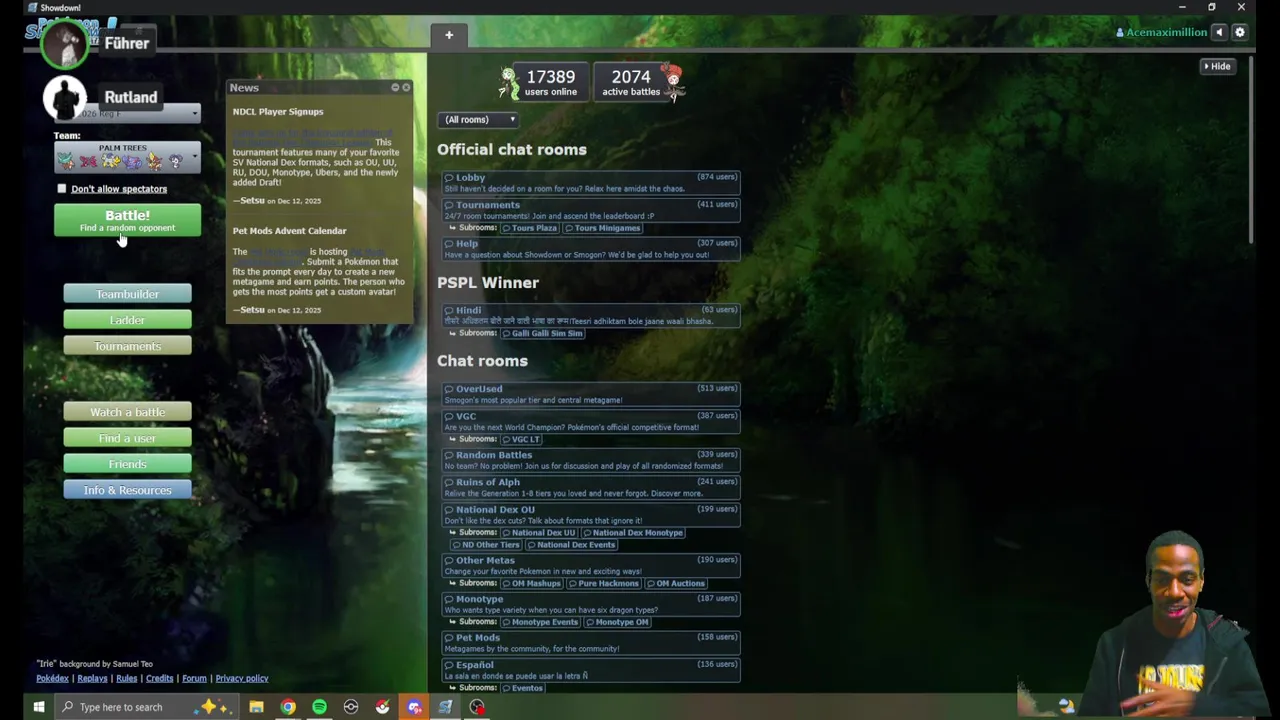This screenshot has height=720, width=1280.
Task: Click the plus tab to join rooms
Action: tap(449, 35)
